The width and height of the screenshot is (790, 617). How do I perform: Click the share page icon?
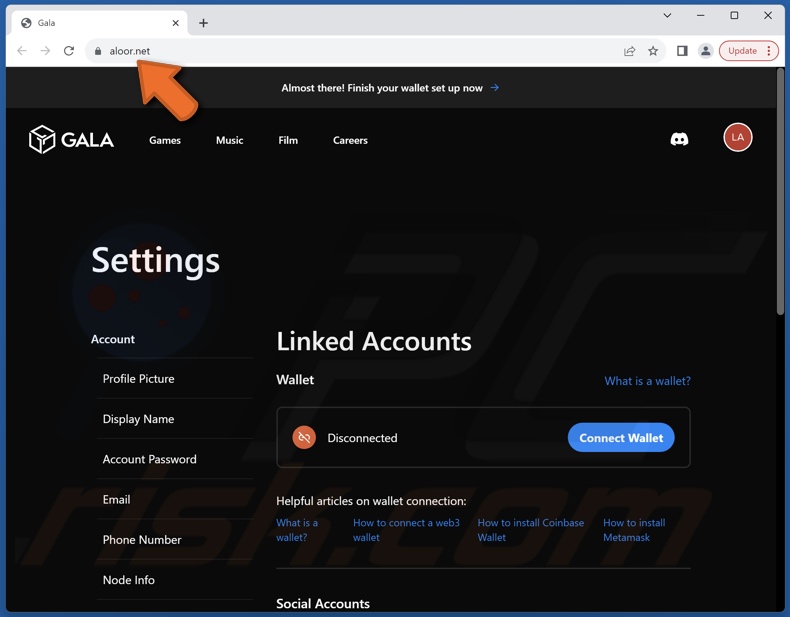629,51
